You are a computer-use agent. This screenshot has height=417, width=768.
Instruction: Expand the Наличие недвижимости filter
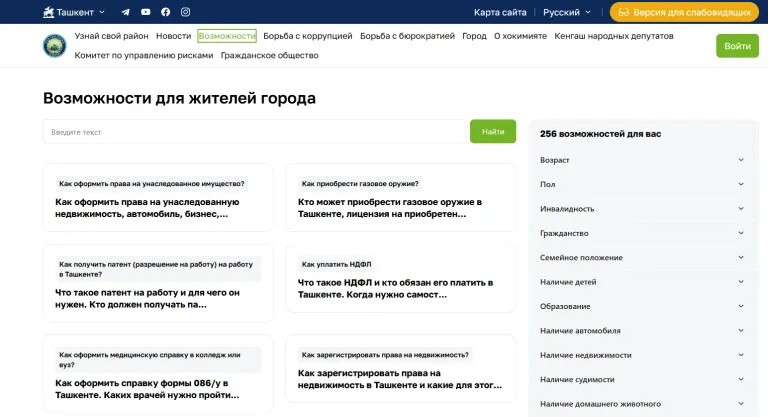[x=642, y=355]
